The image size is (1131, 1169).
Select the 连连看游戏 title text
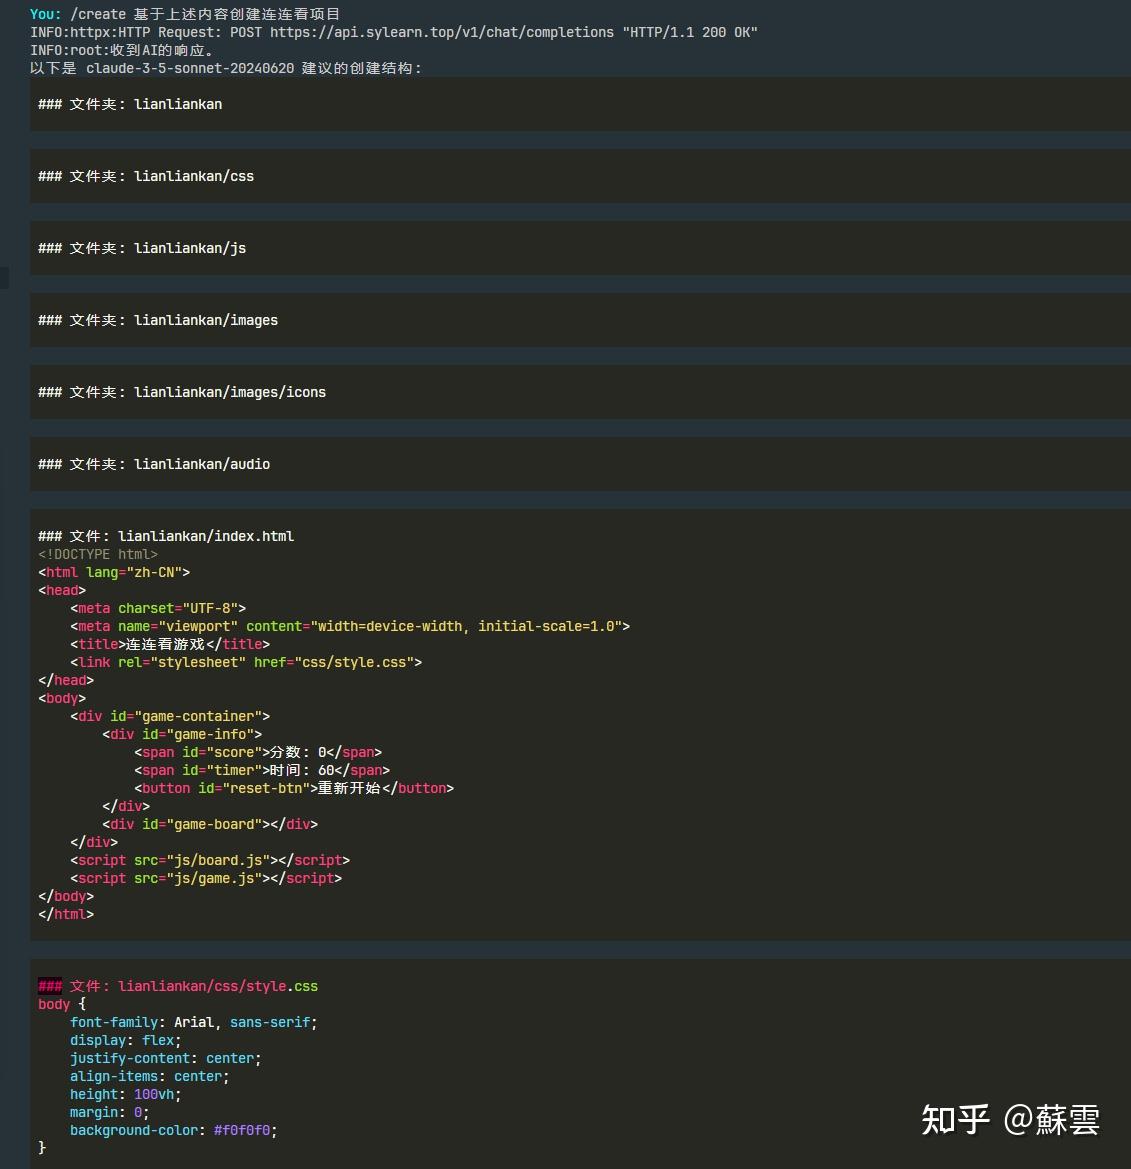click(165, 644)
